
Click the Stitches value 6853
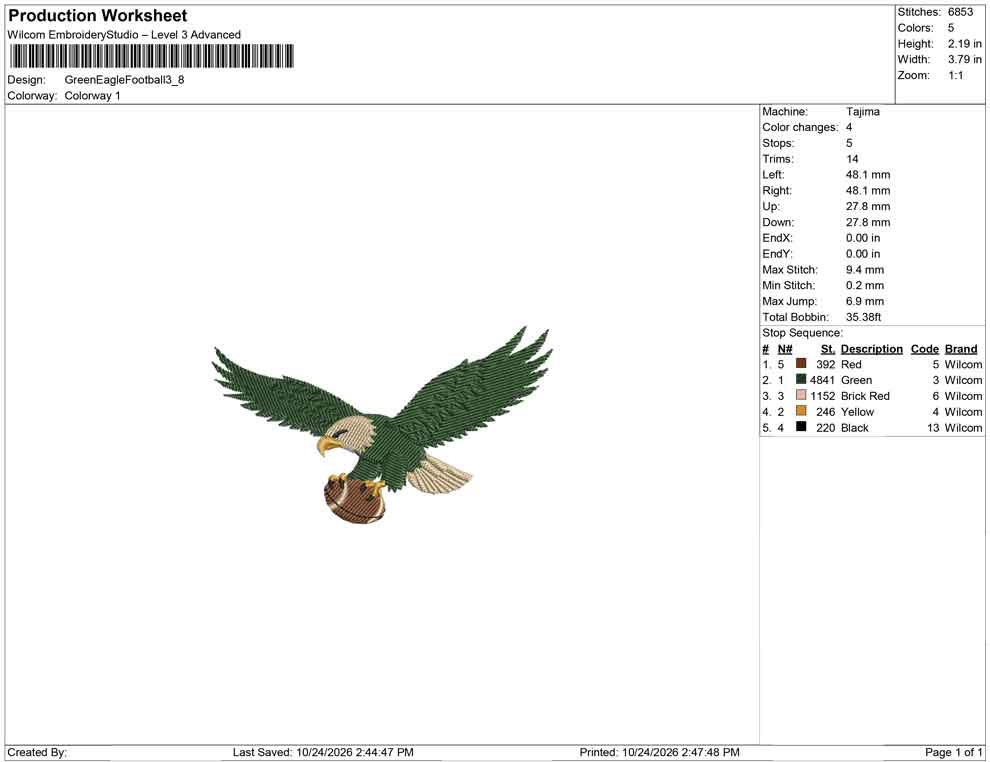[x=960, y=12]
